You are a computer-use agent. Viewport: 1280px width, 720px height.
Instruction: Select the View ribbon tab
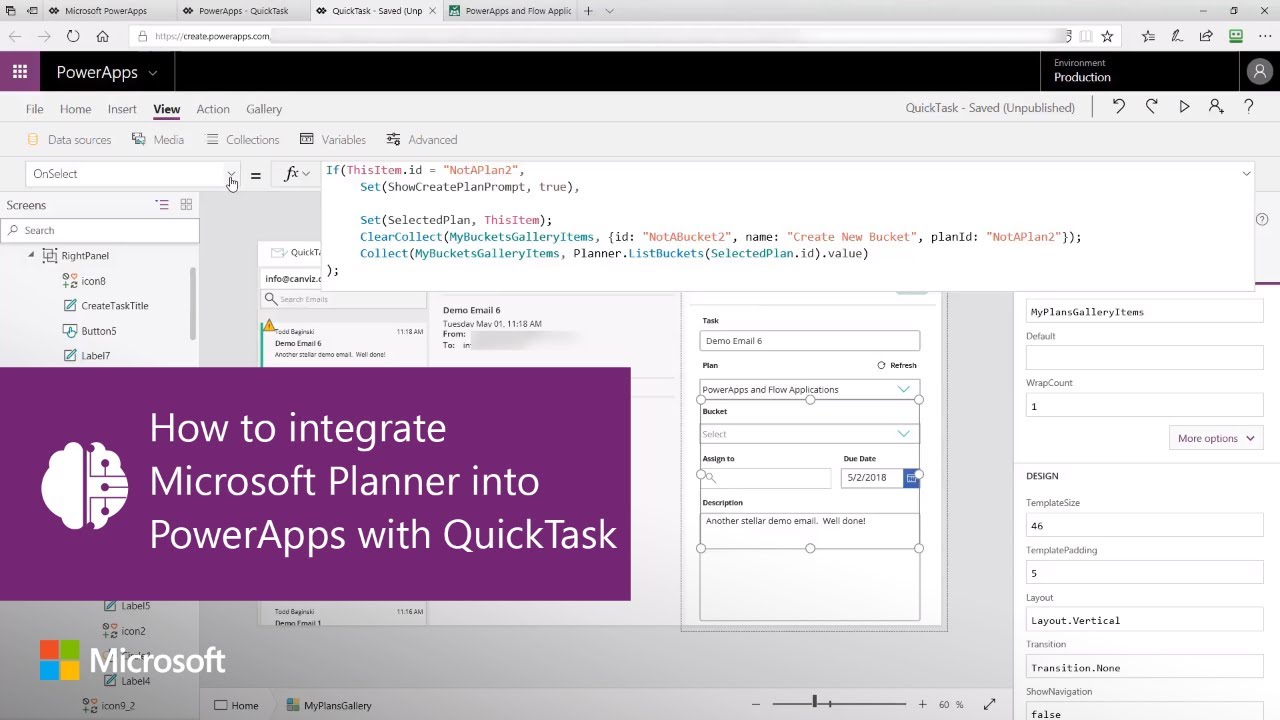tap(166, 109)
